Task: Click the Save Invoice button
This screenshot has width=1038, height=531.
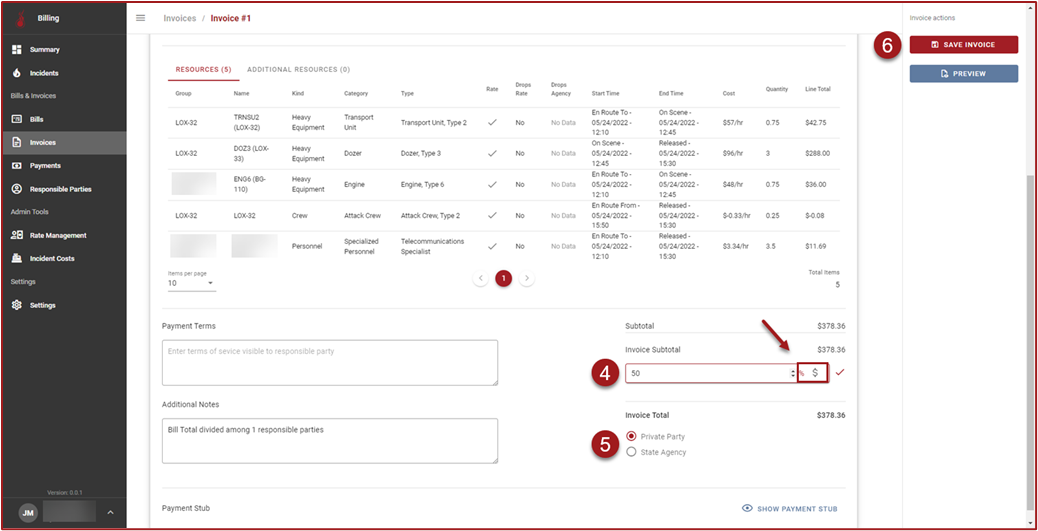Action: (x=963, y=45)
